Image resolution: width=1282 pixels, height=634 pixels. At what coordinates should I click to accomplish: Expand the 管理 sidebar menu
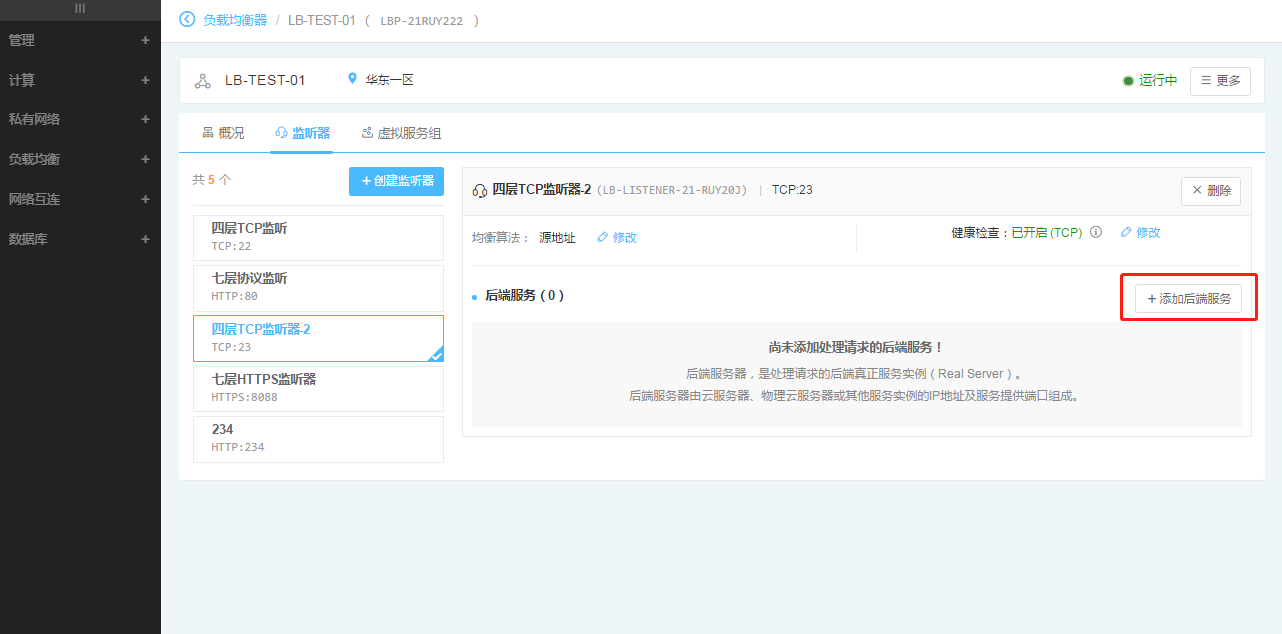pos(145,41)
